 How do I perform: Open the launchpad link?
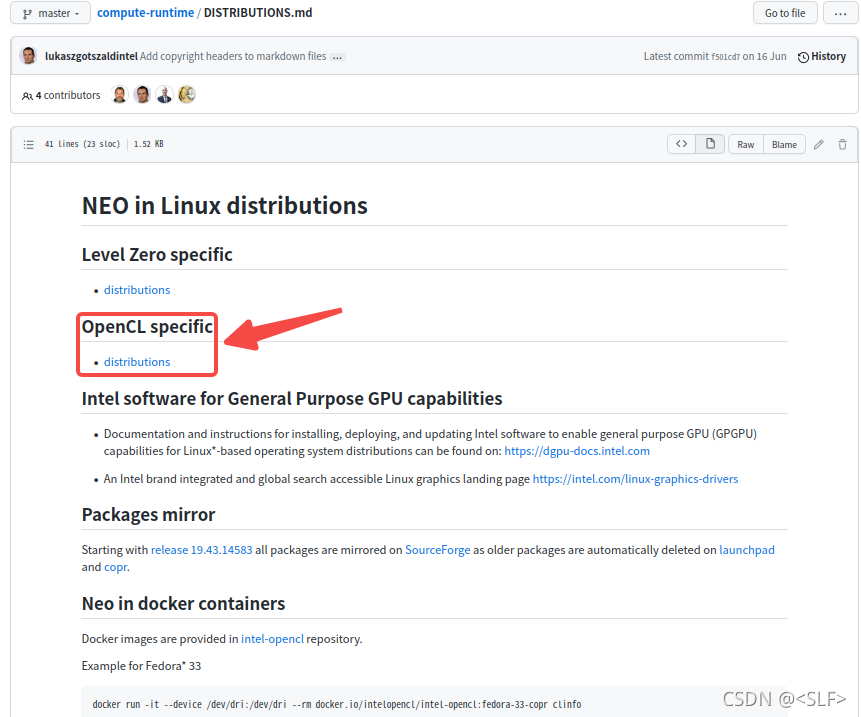coord(747,550)
